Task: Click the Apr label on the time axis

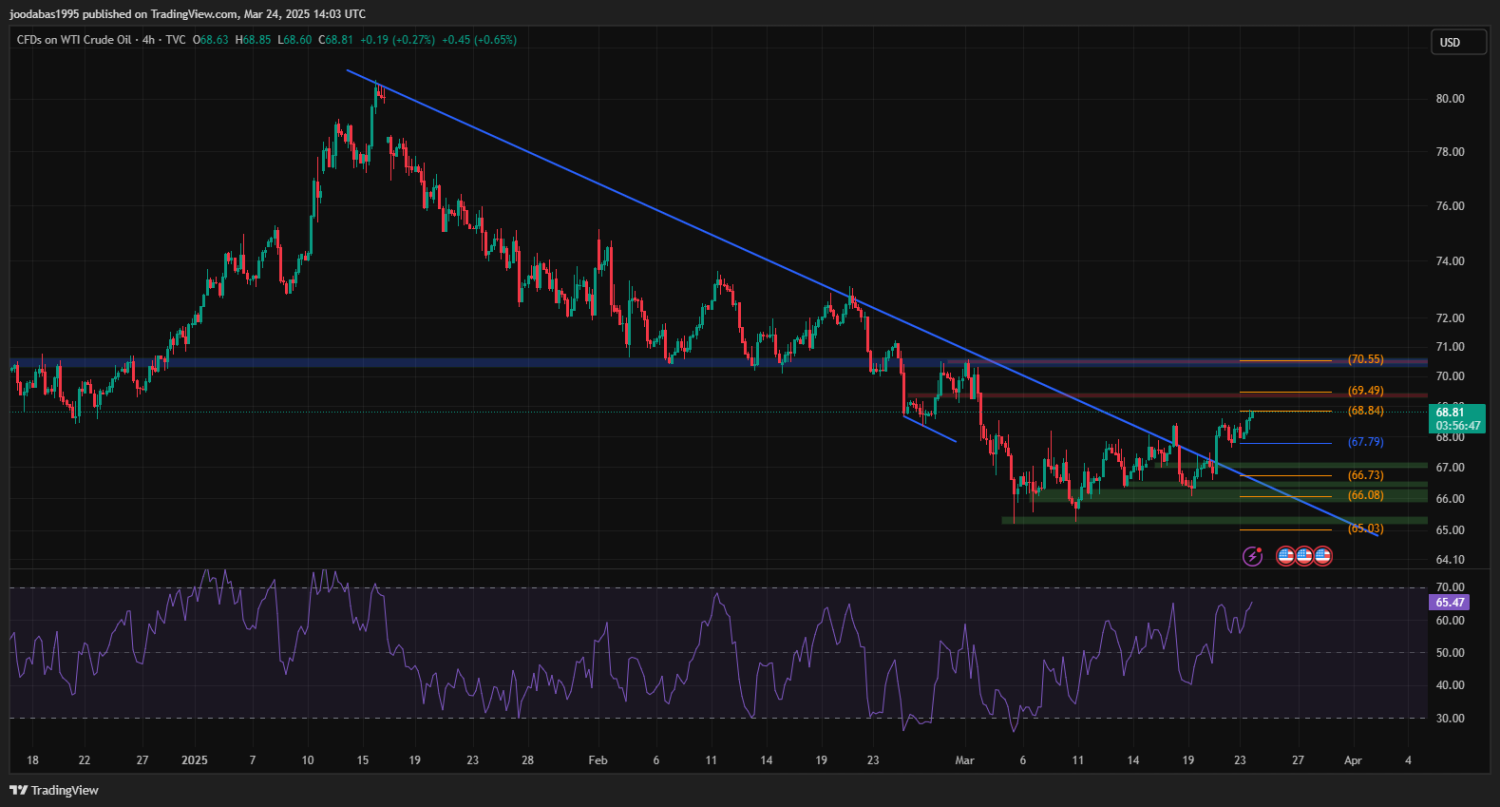Action: point(1353,761)
